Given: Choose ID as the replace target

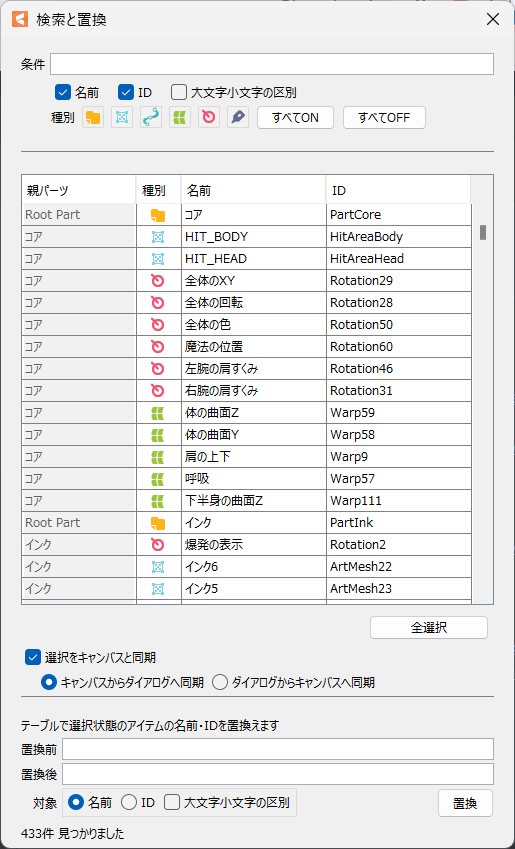Looking at the screenshot, I should click(129, 802).
